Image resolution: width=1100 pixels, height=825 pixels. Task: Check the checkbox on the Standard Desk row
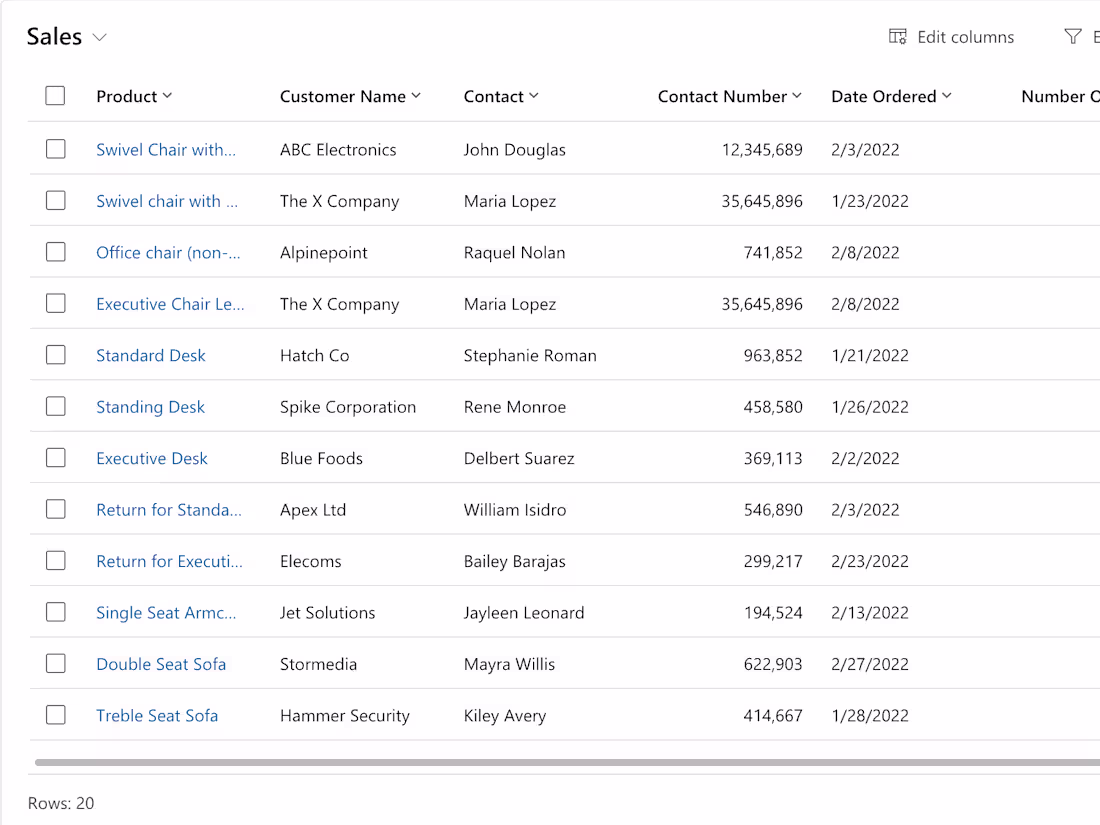pyautogui.click(x=56, y=354)
